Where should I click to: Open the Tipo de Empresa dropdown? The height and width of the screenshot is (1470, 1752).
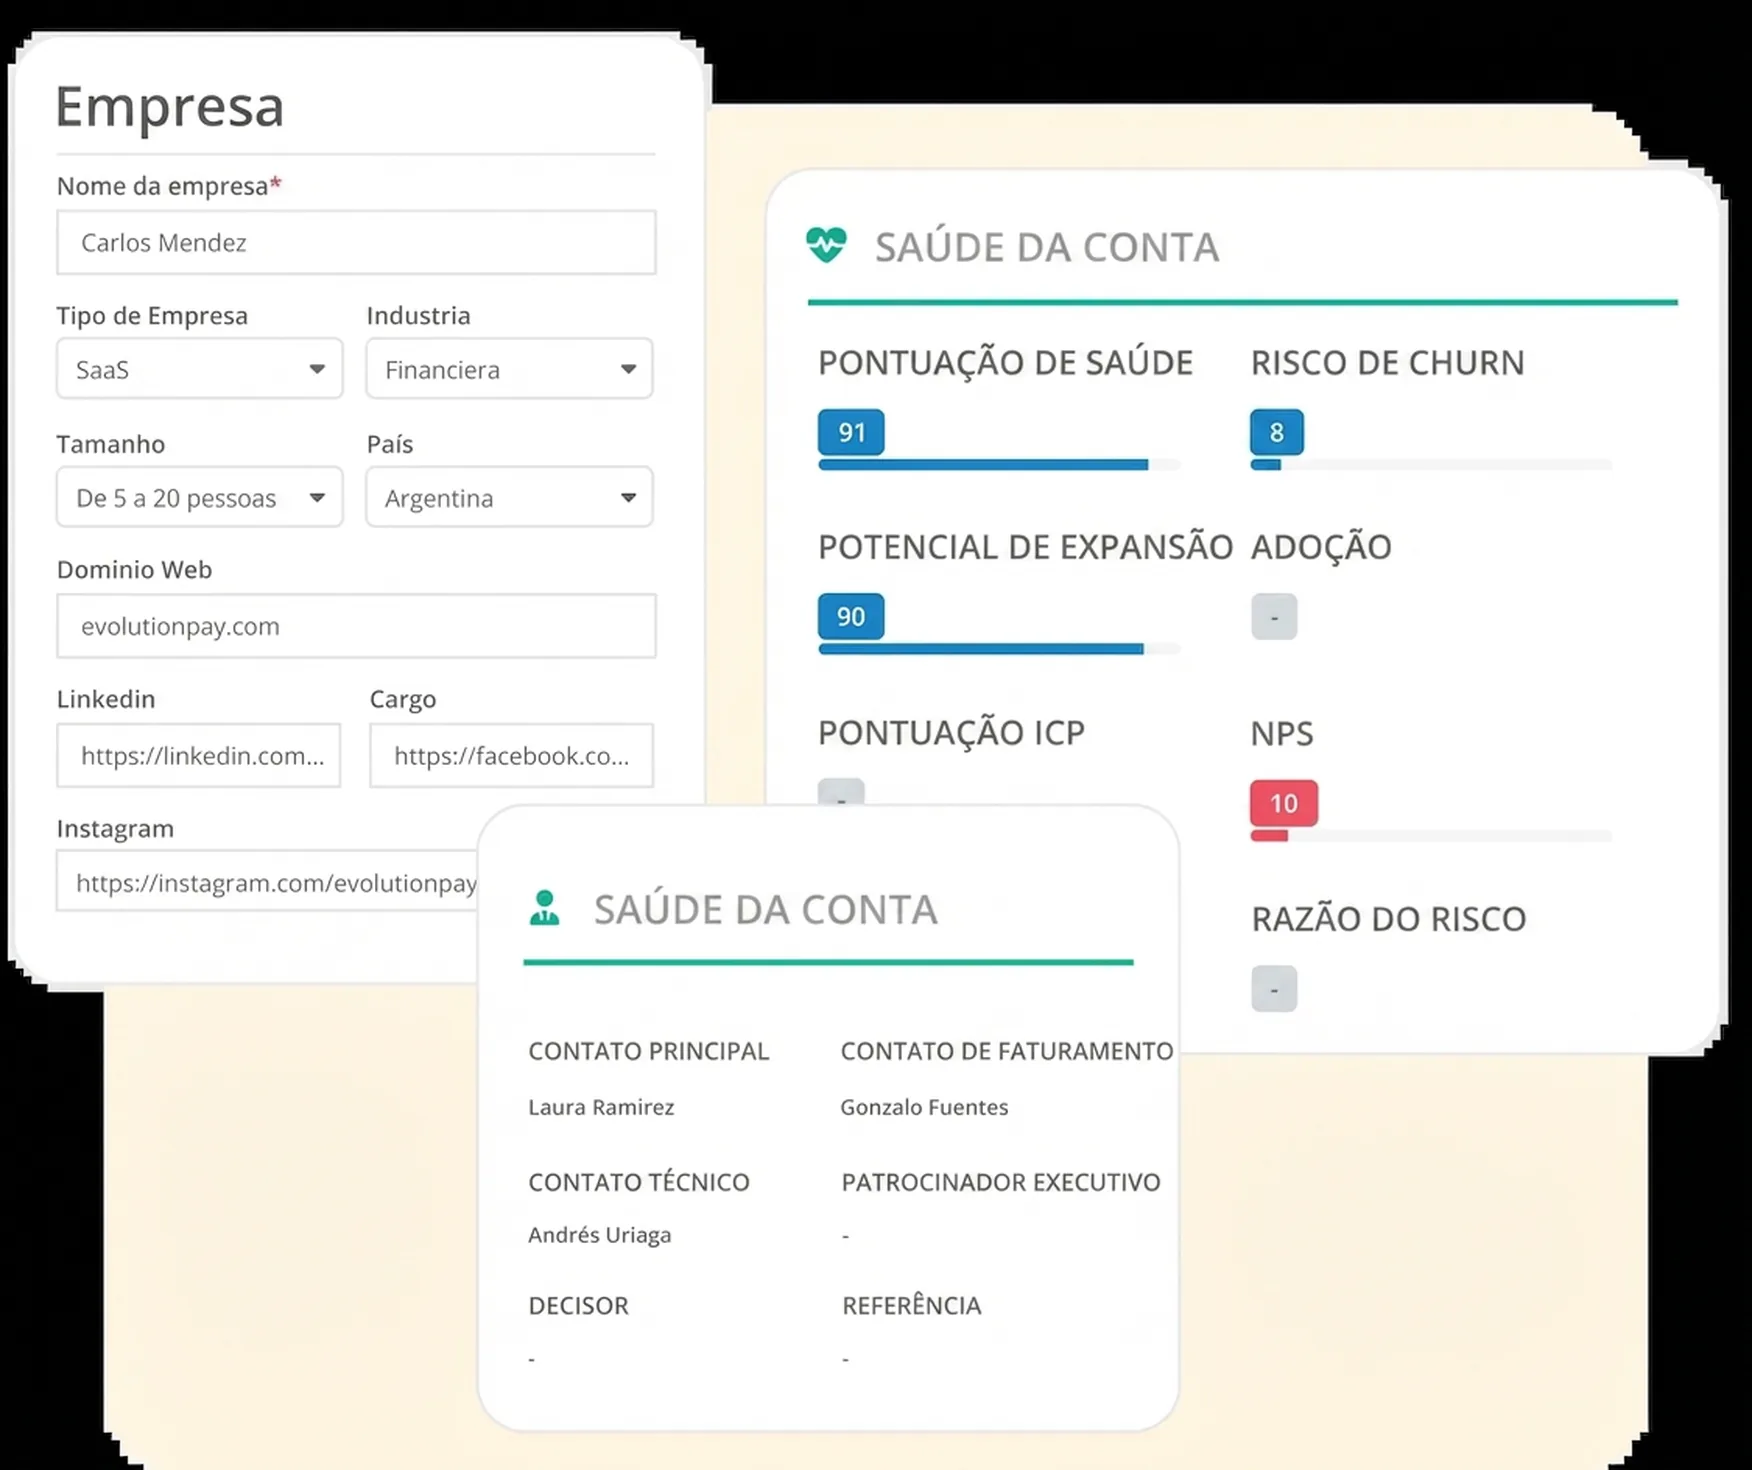200,369
